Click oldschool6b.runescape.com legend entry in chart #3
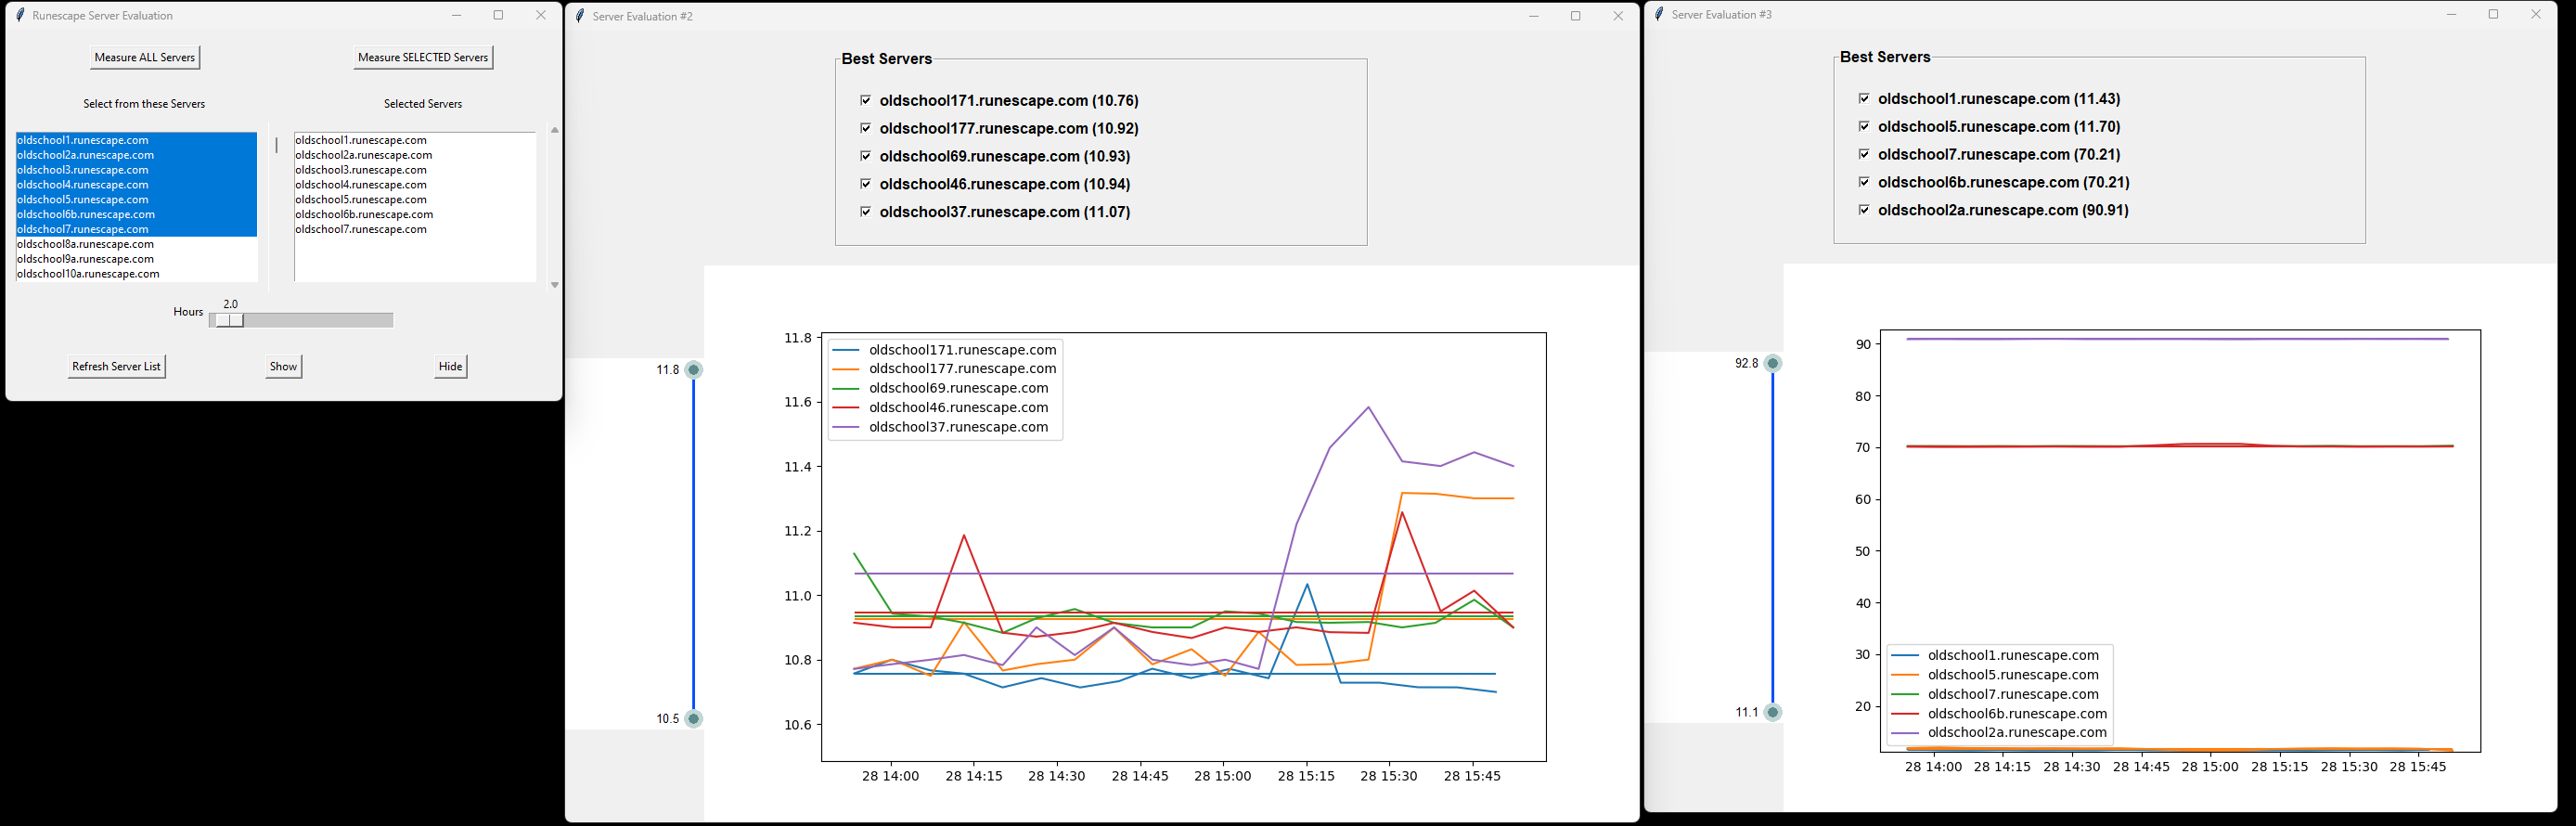2576x826 pixels. point(1999,714)
